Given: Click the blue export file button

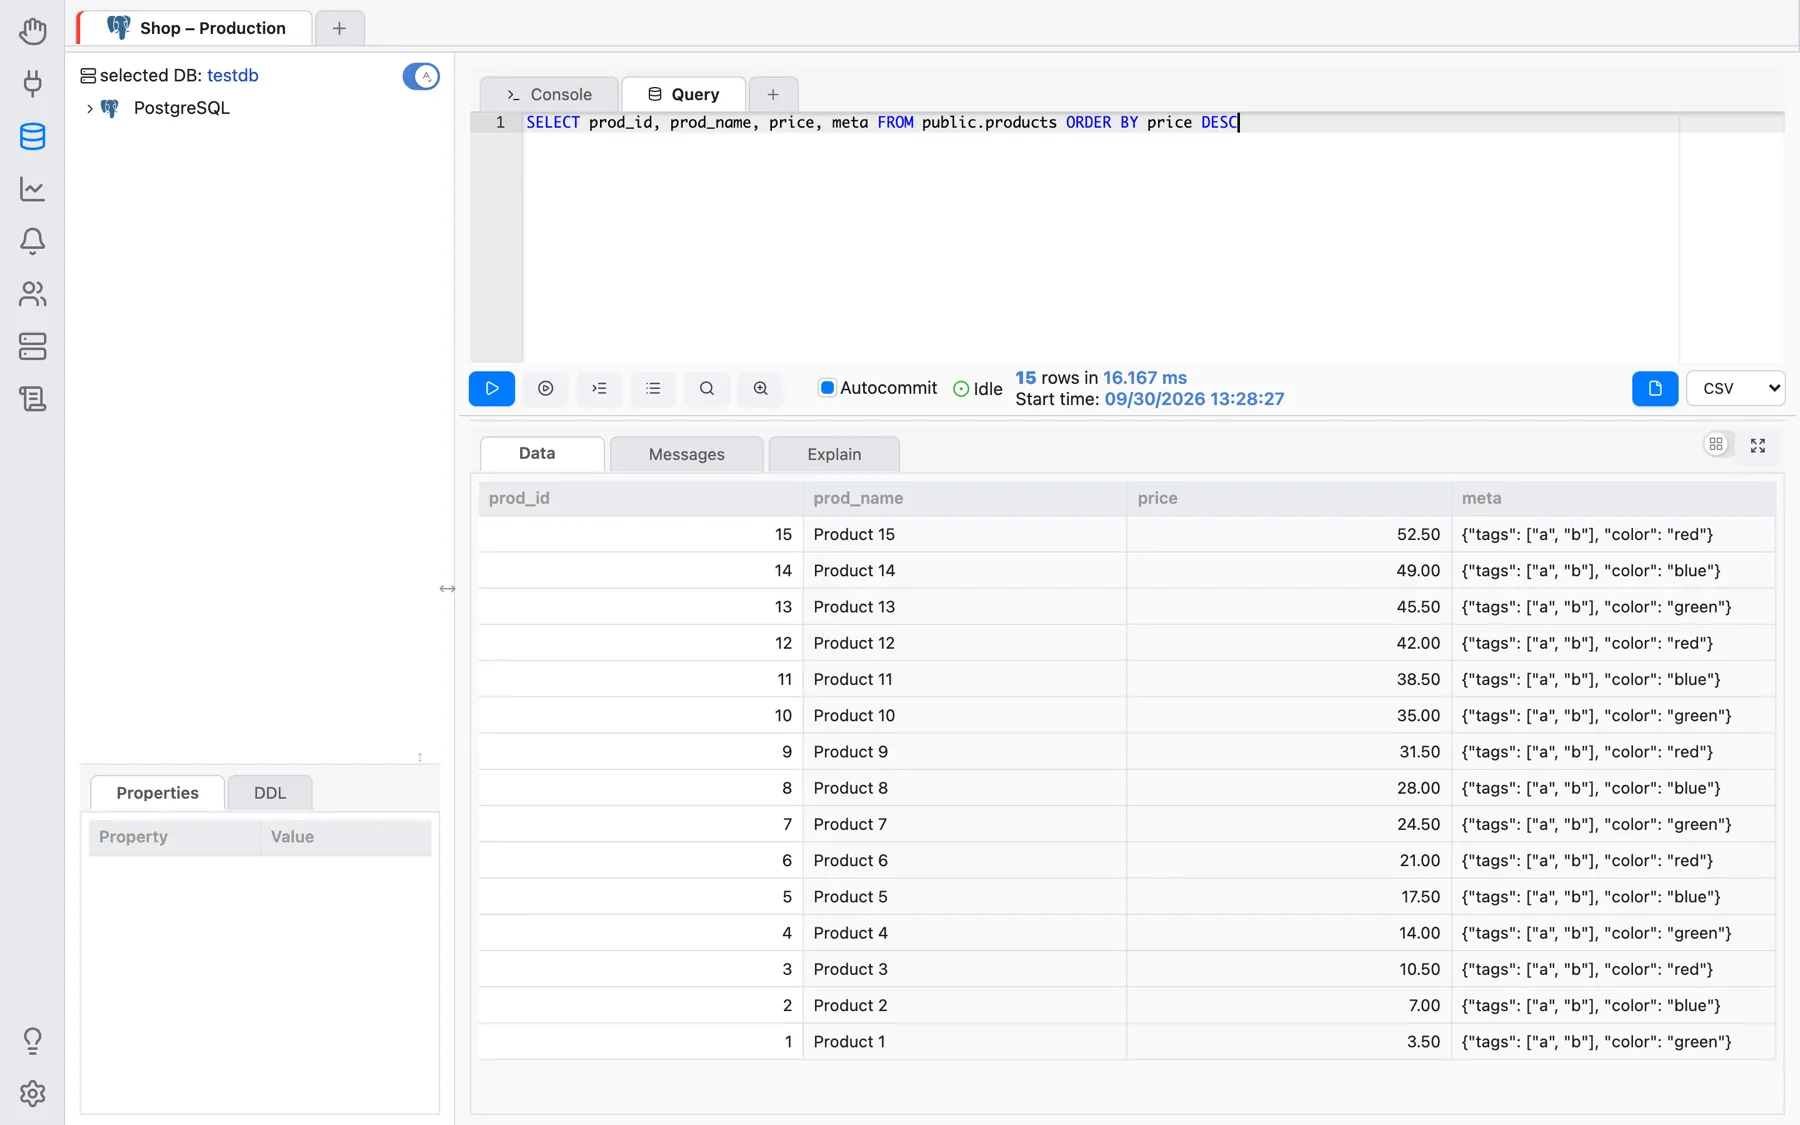Looking at the screenshot, I should 1655,388.
